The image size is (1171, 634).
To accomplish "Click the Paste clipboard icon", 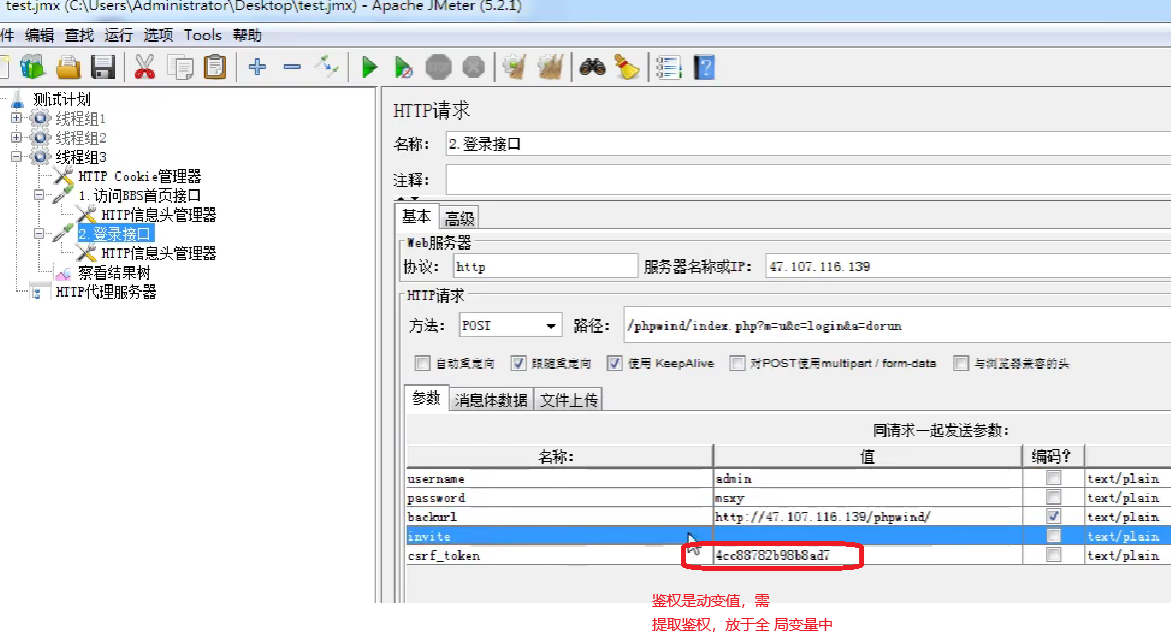I will 215,67.
